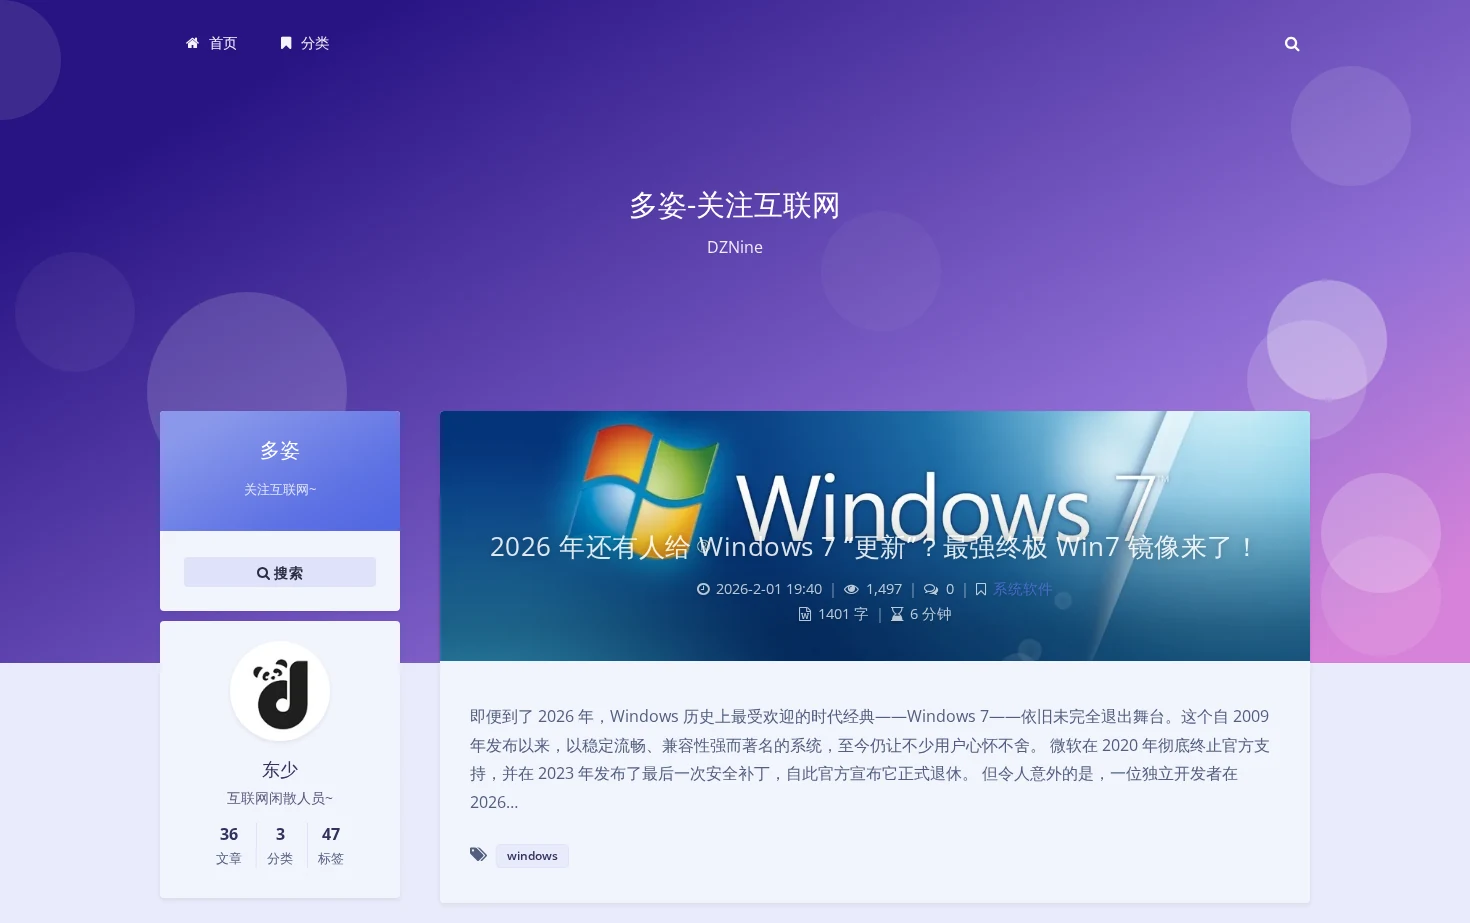Click the bookmark icon beside 分类
The height and width of the screenshot is (923, 1470).
(286, 43)
